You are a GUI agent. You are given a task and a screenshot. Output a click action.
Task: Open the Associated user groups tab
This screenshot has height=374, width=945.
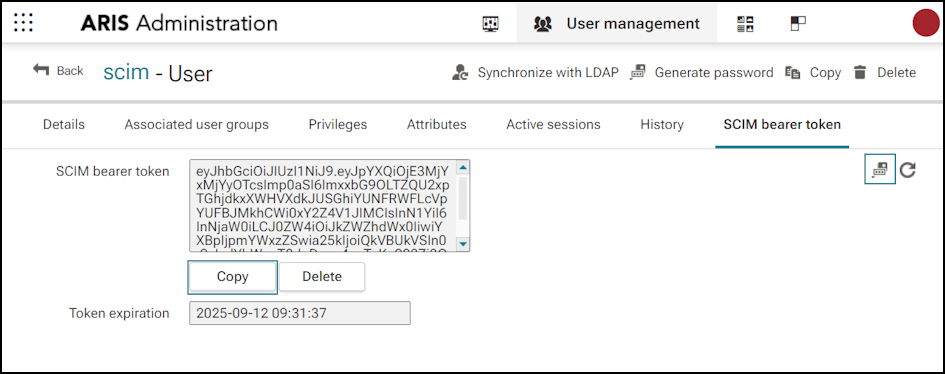click(196, 125)
